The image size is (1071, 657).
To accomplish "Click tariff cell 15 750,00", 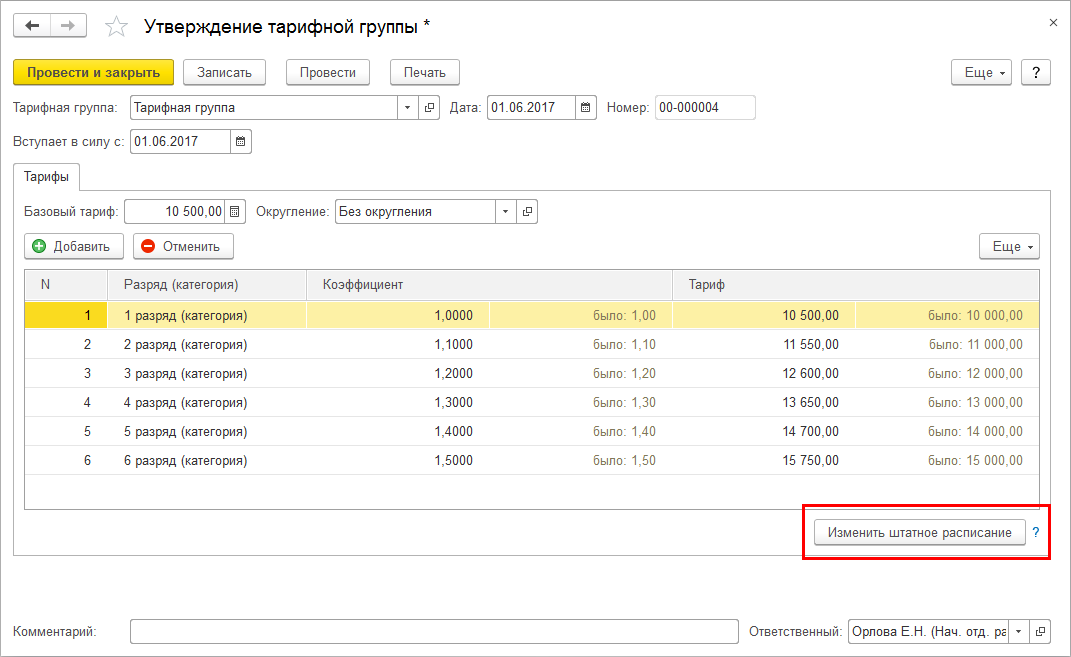I will 764,460.
